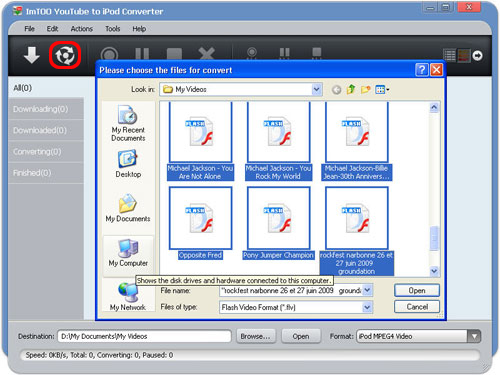Viewport: 500px width, 375px height.
Task: Select the Pony Jumper Champion file
Action: coord(278,223)
